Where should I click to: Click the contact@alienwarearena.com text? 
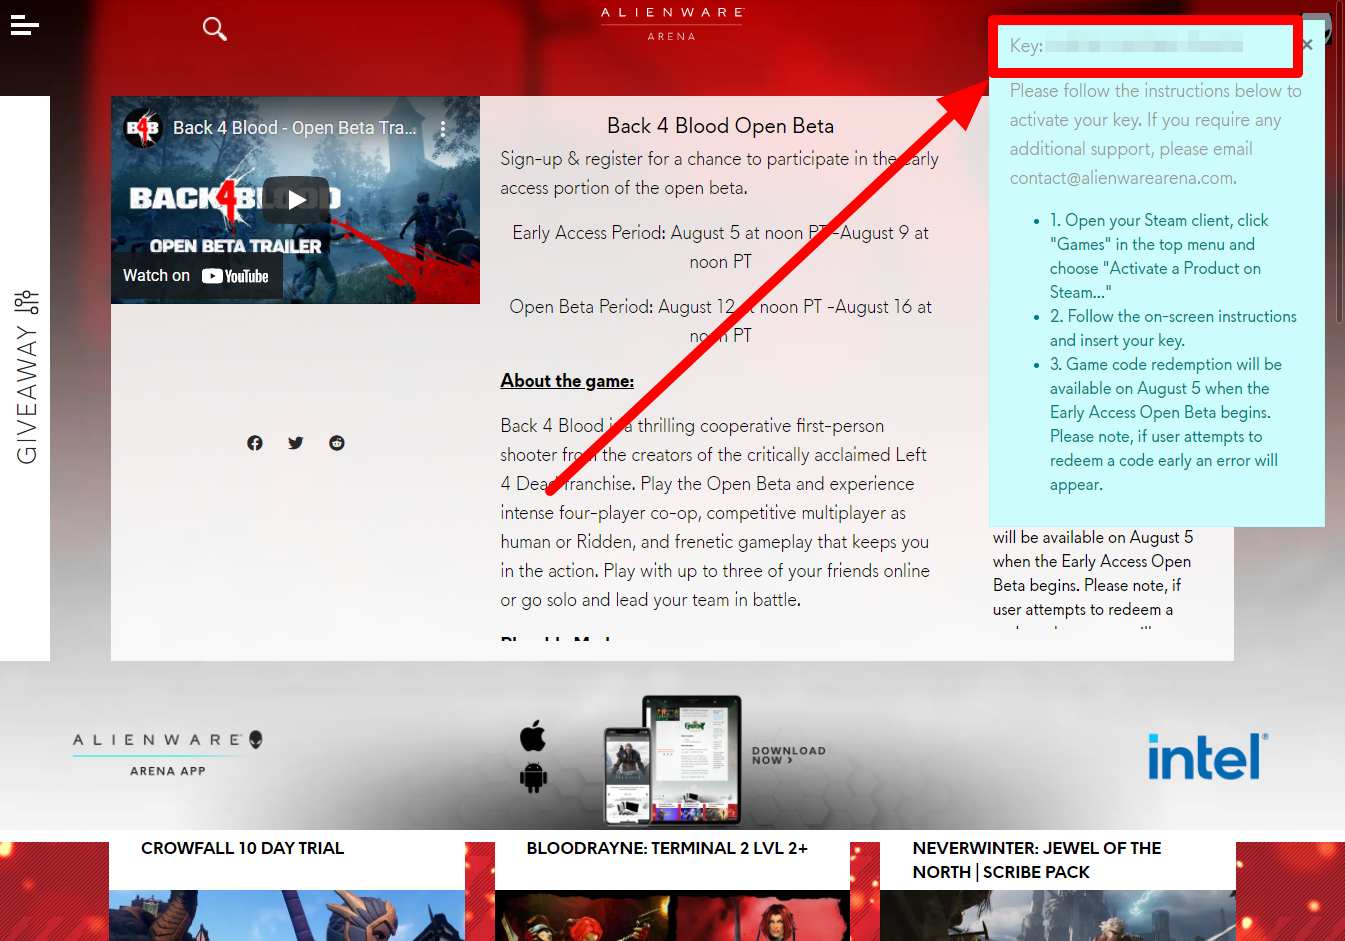1123,178
